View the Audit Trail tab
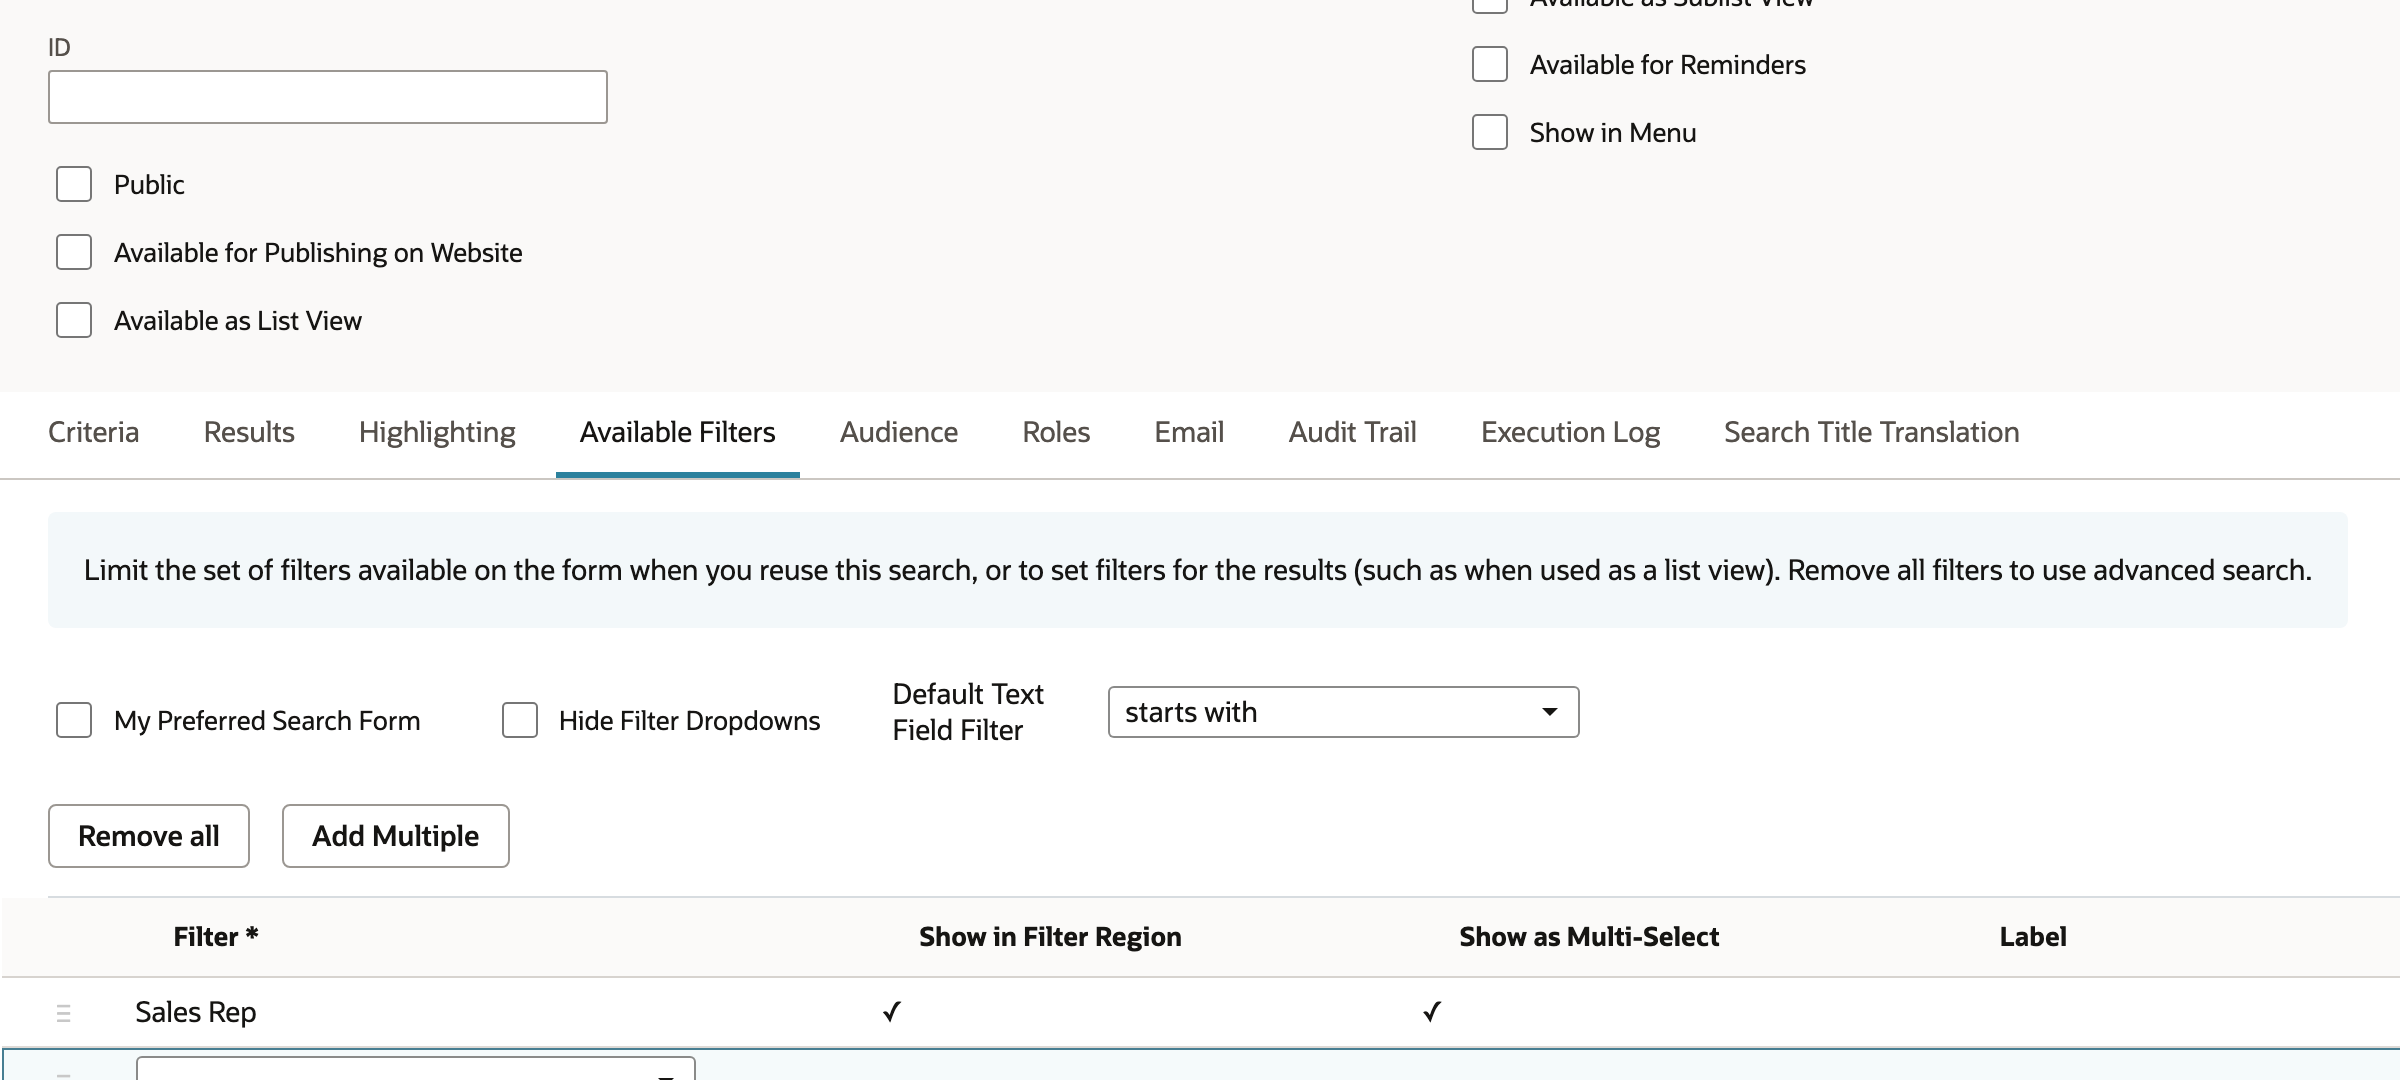 coord(1352,432)
